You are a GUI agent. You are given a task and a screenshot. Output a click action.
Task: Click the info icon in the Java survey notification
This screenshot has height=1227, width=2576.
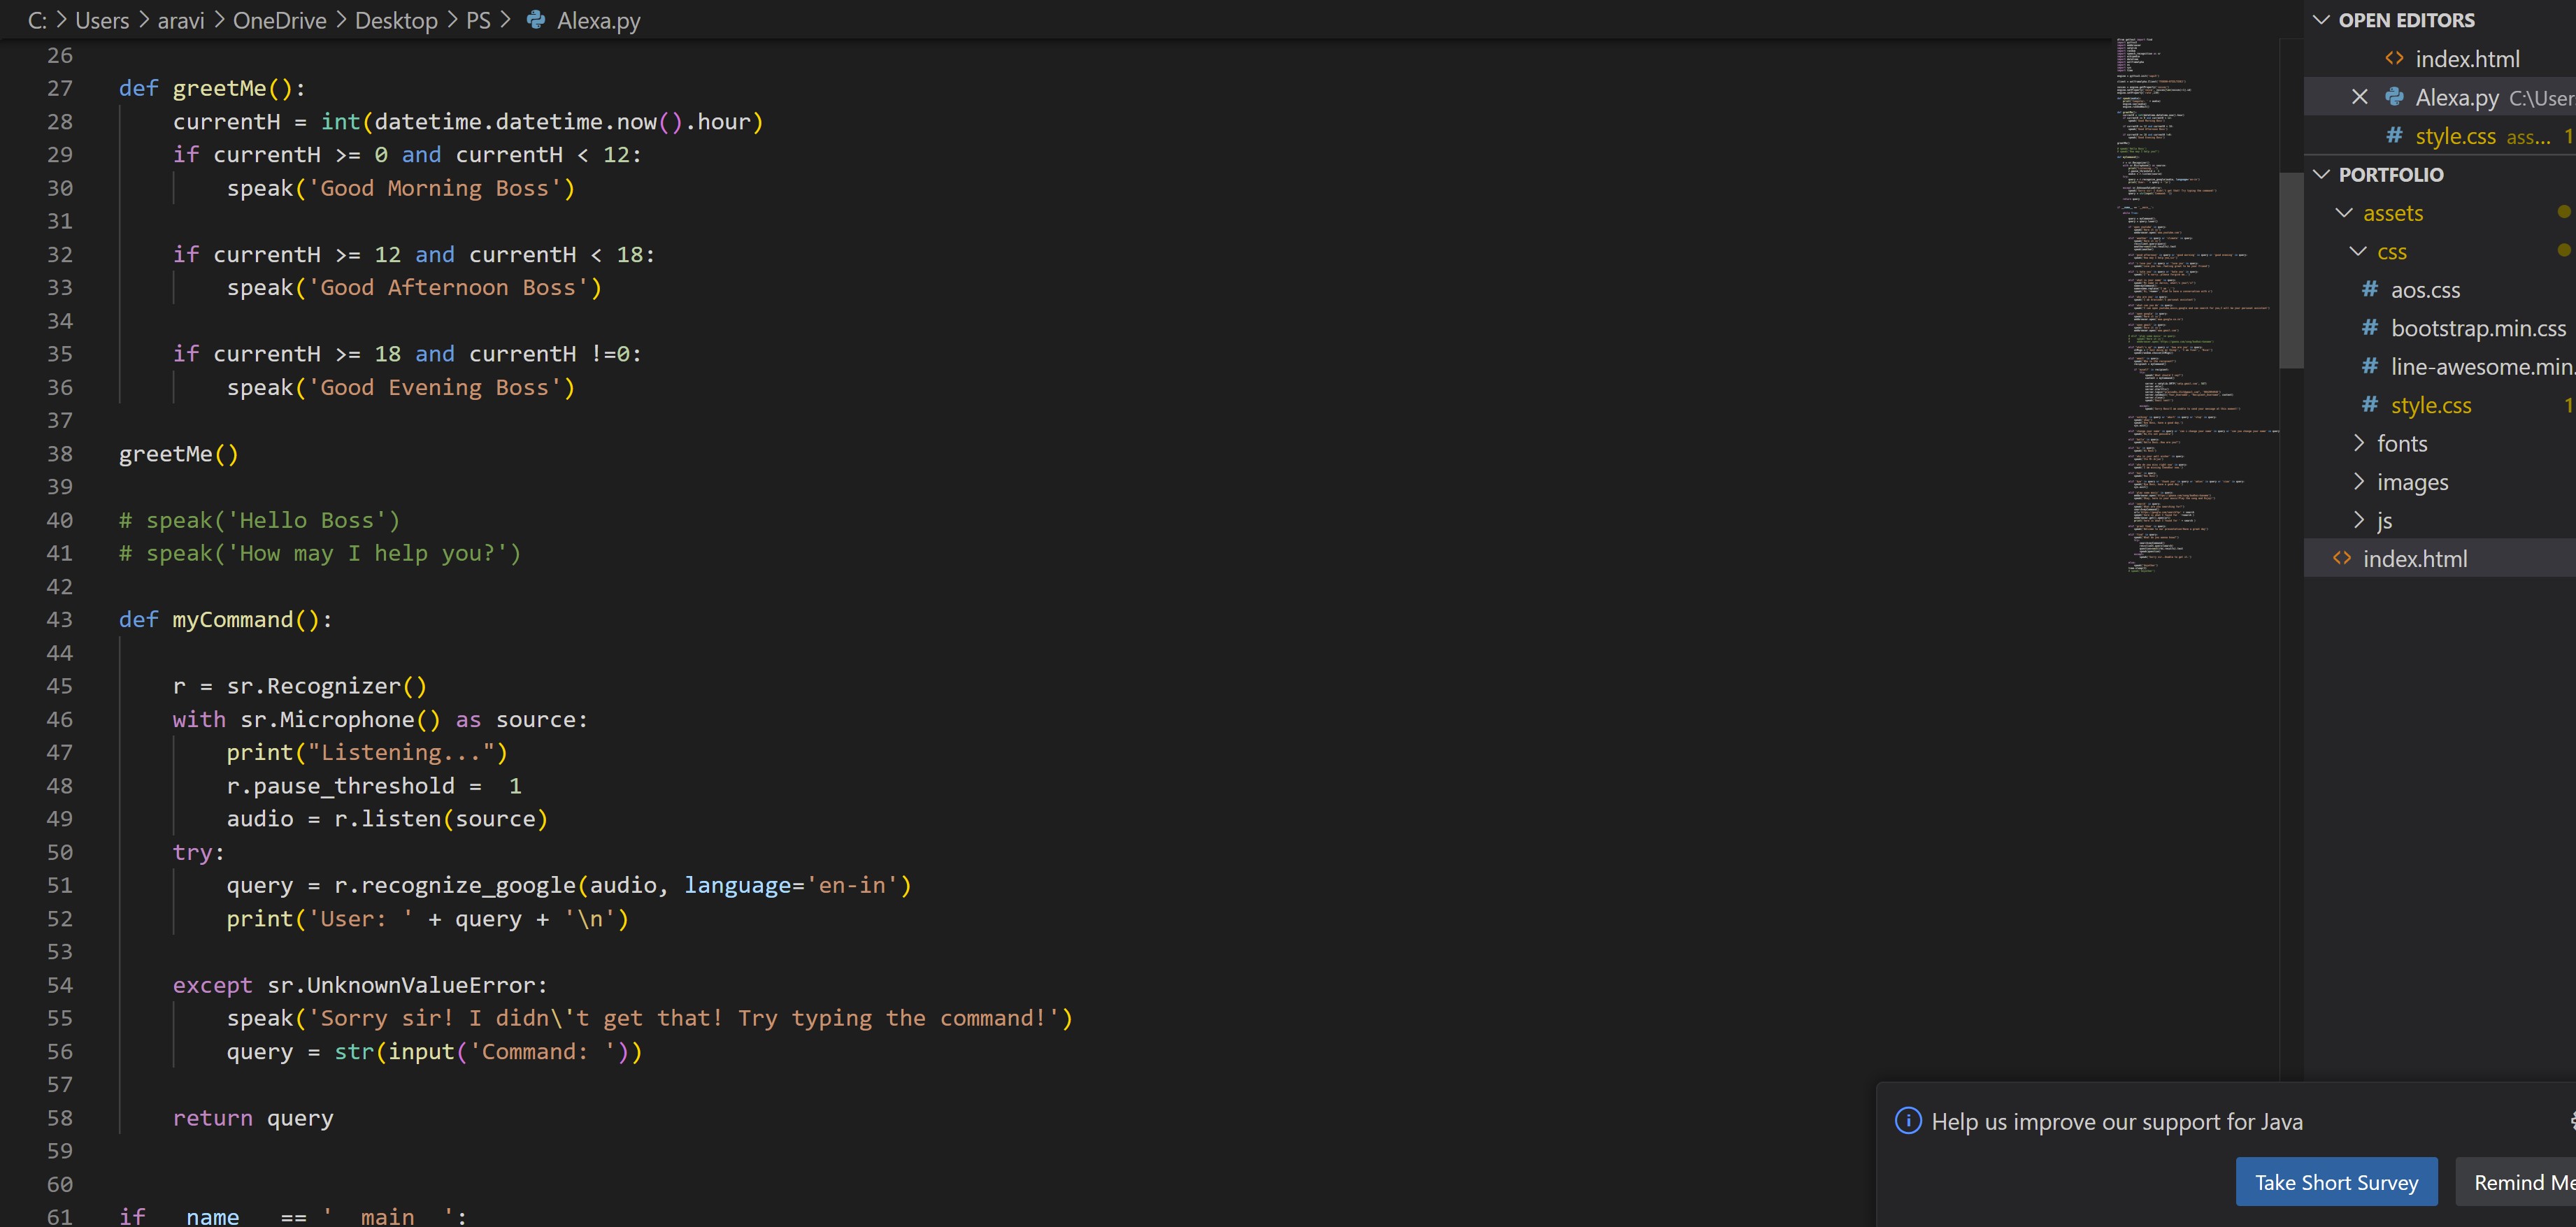(1907, 1121)
